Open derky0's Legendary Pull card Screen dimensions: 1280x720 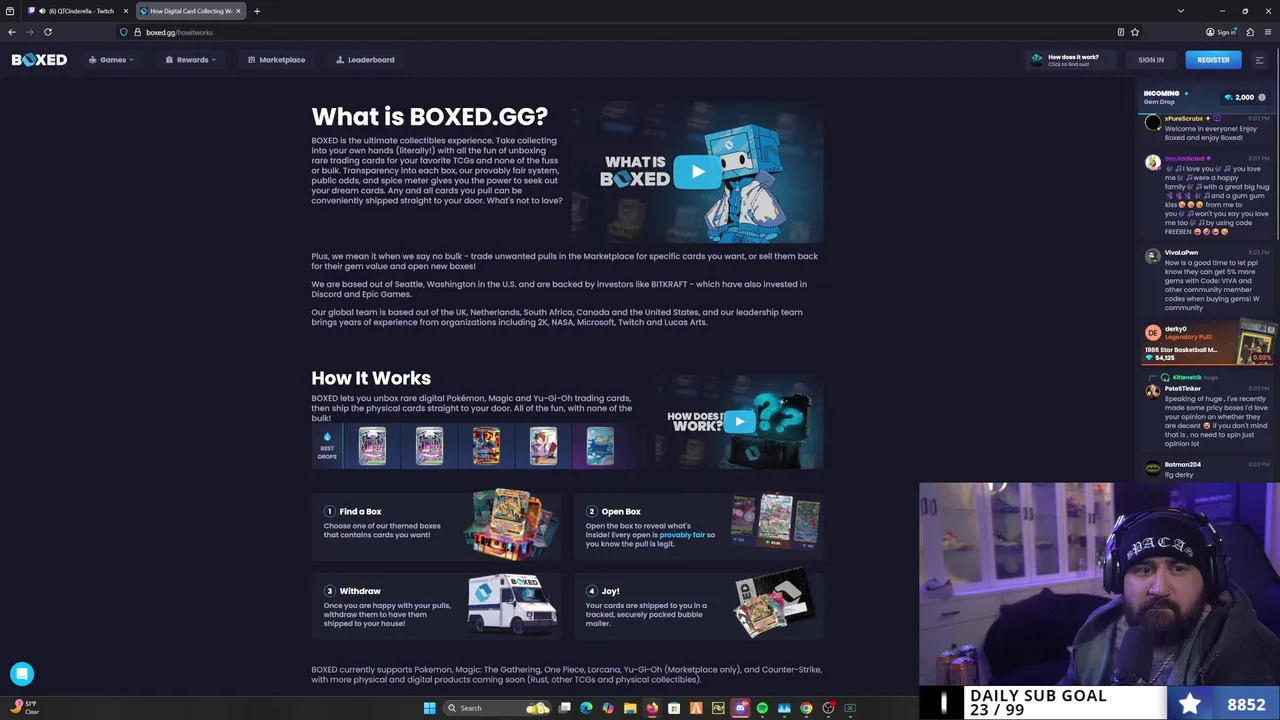click(x=1210, y=343)
